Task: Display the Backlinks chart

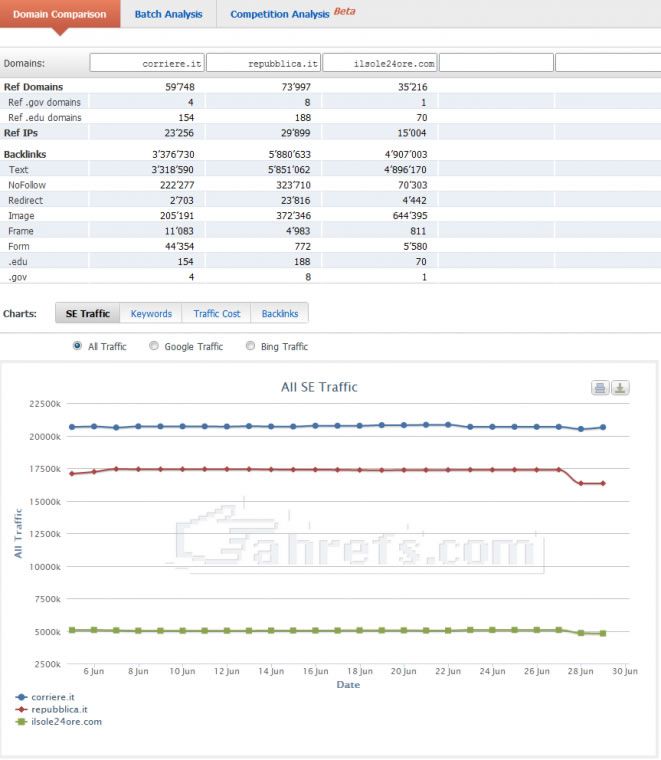Action: 280,313
